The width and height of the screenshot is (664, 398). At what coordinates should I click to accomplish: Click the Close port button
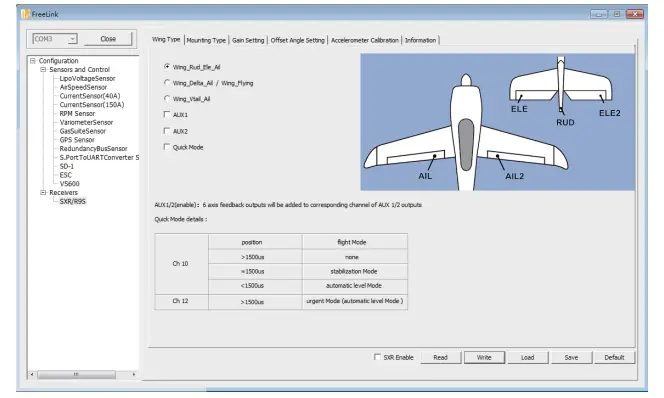[108, 39]
